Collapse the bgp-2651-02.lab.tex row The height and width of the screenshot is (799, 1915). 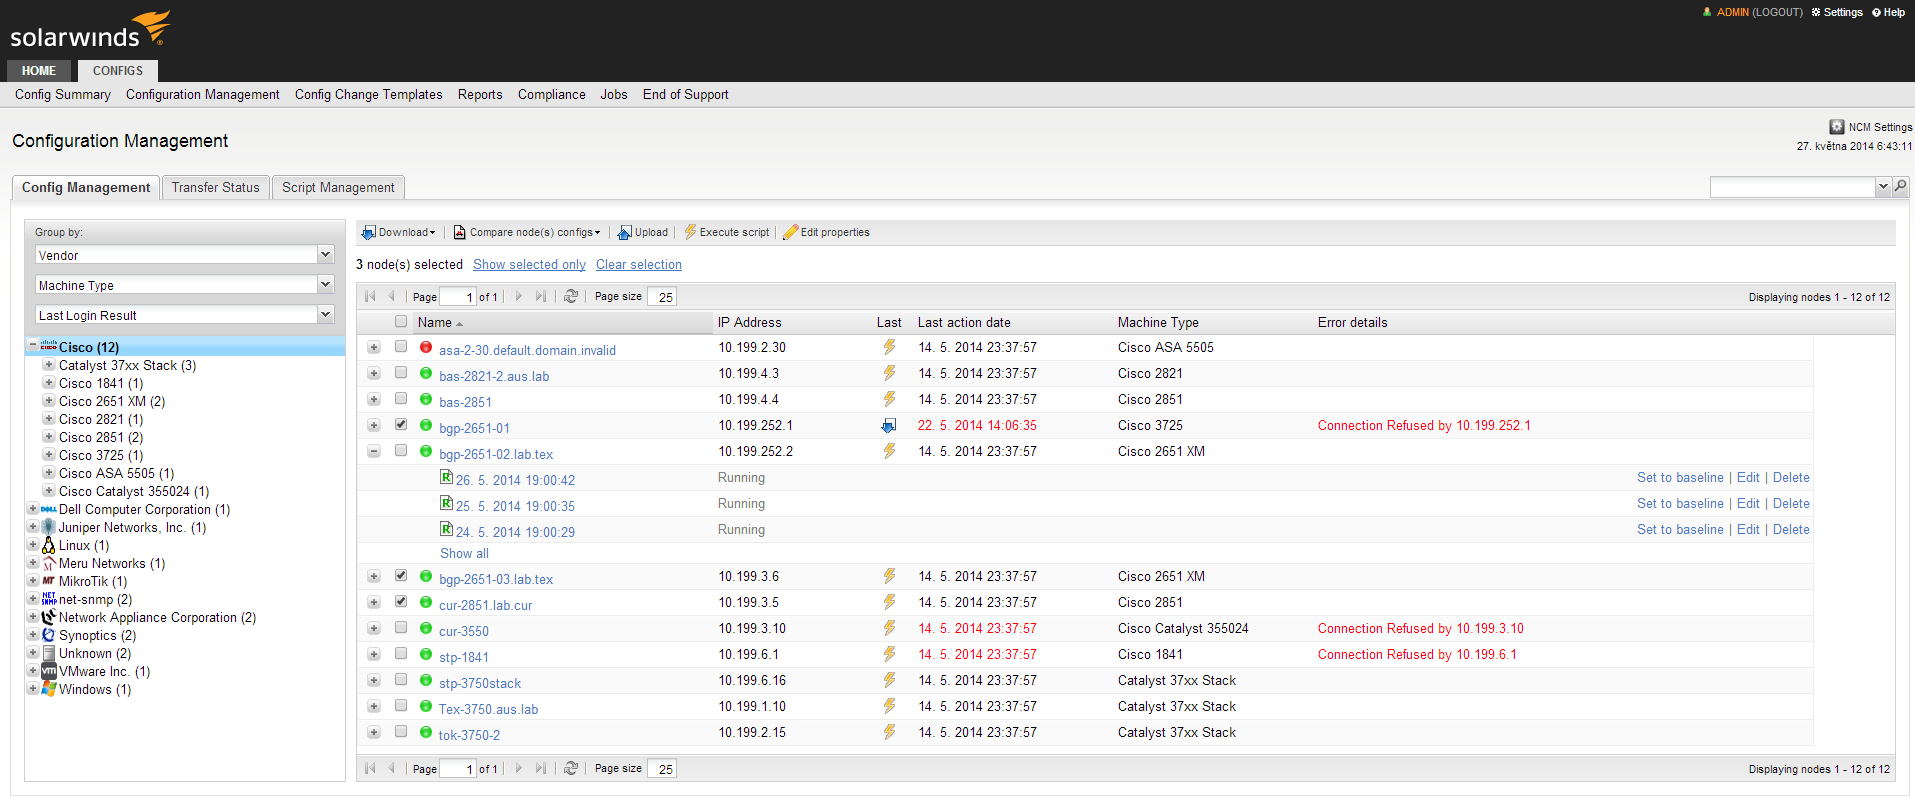click(x=373, y=451)
